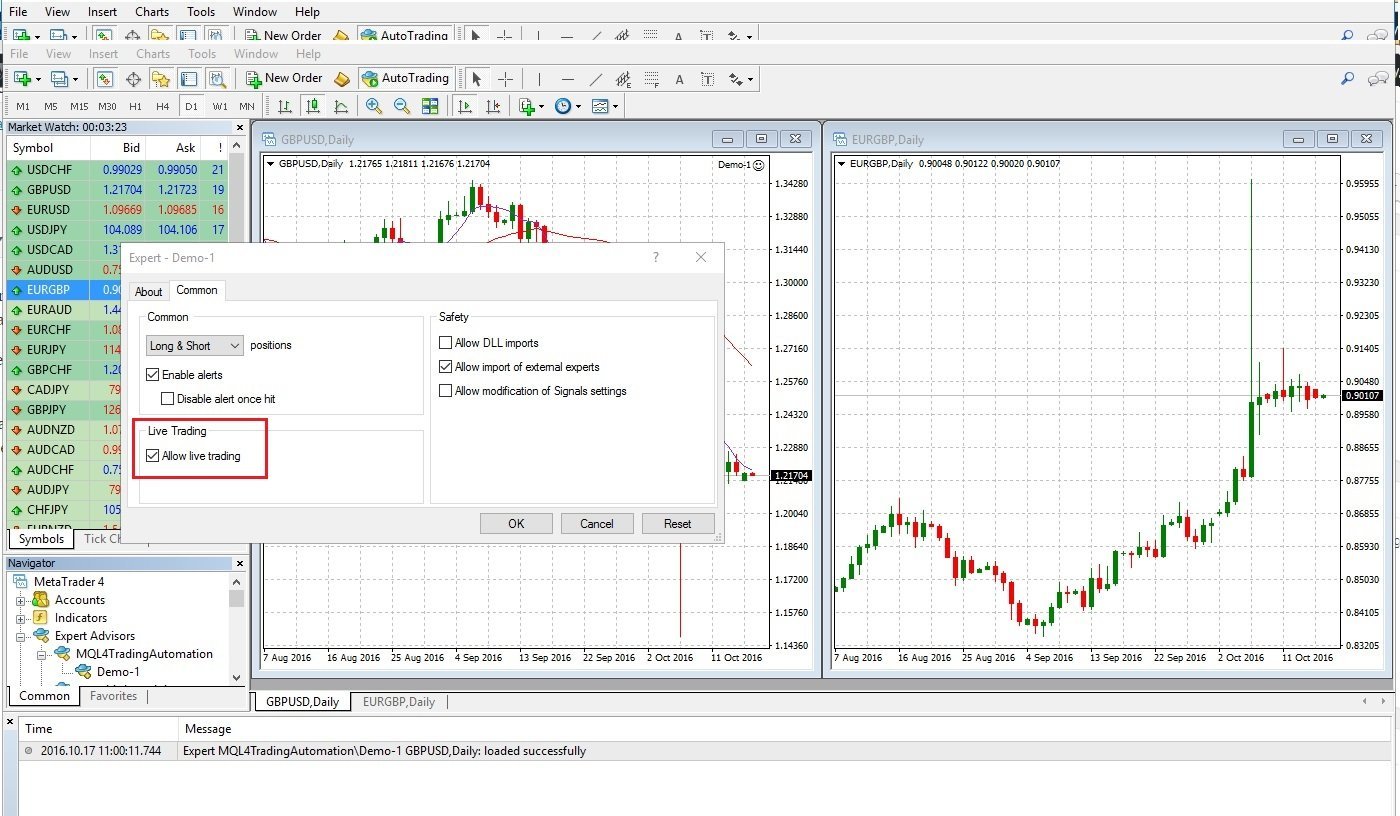Uncheck Allow import of external experts
The image size is (1400, 816).
click(446, 367)
